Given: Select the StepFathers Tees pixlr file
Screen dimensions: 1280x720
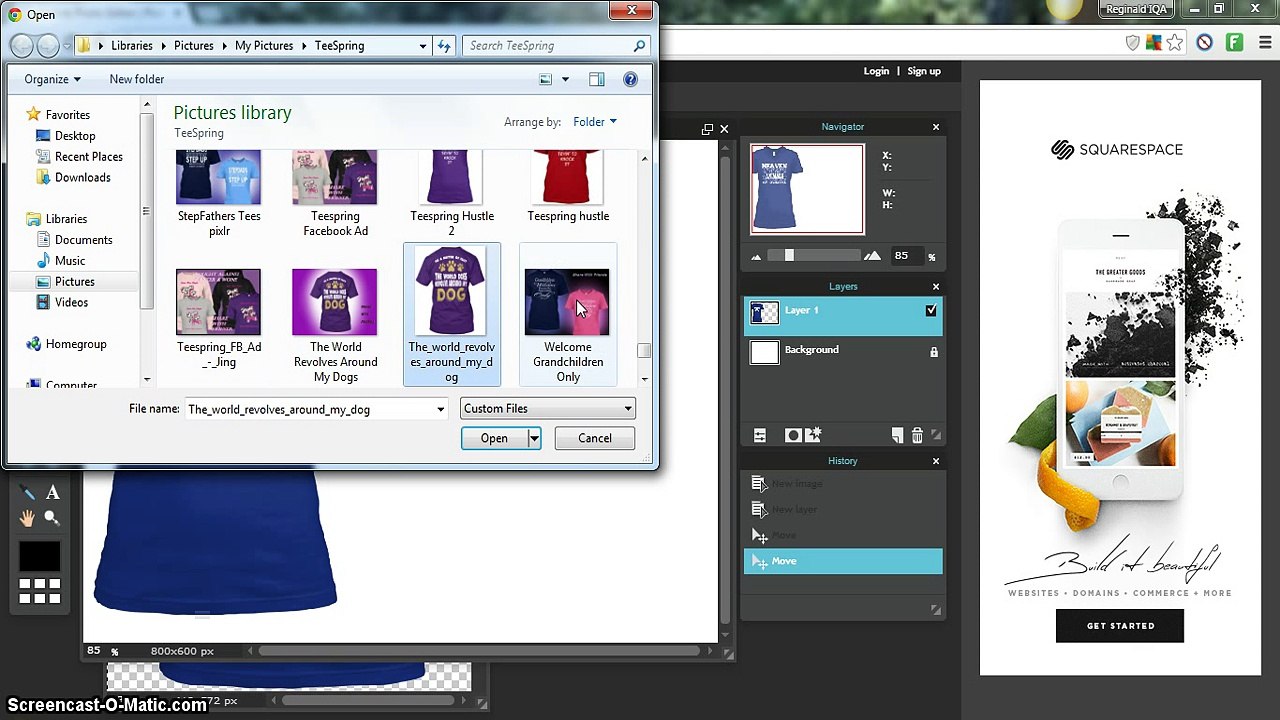Looking at the screenshot, I should tap(219, 195).
